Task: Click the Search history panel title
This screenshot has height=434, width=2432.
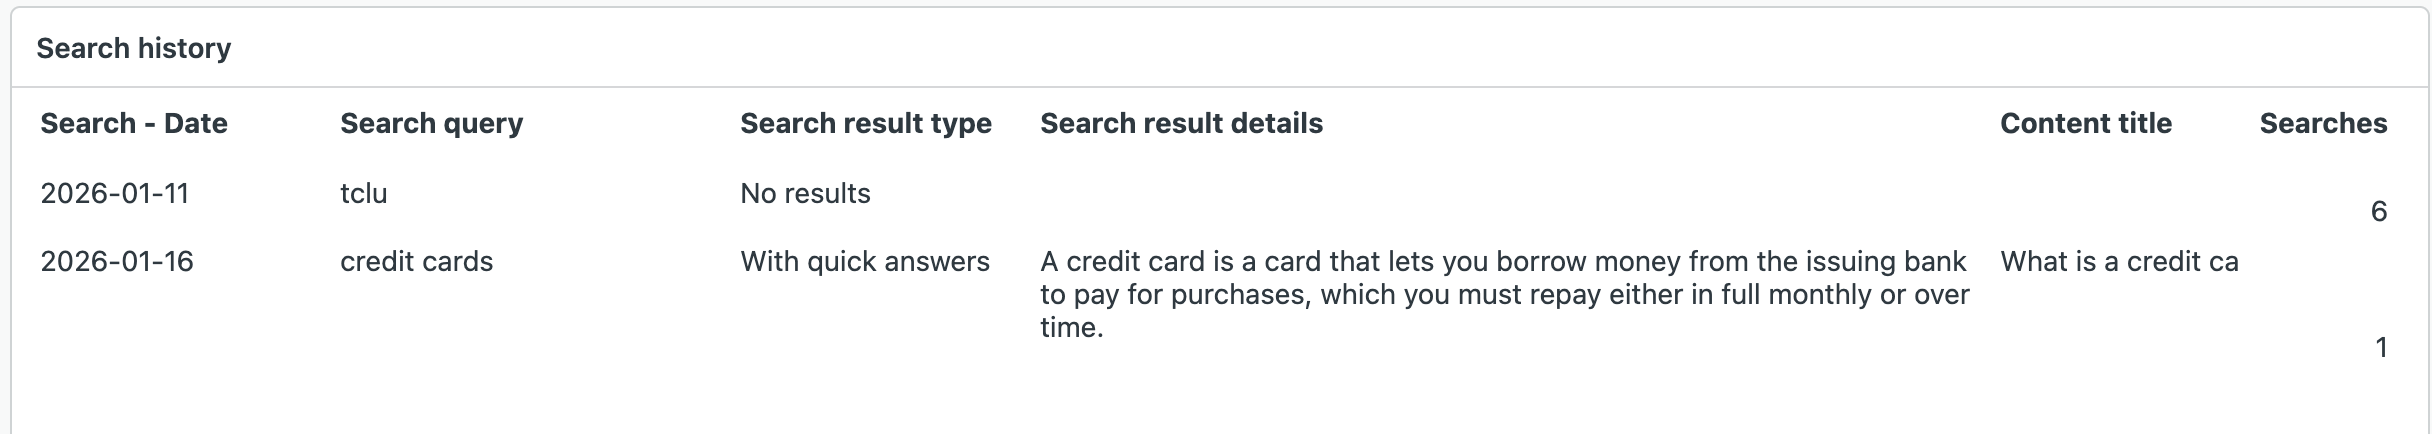Action: click(x=134, y=48)
